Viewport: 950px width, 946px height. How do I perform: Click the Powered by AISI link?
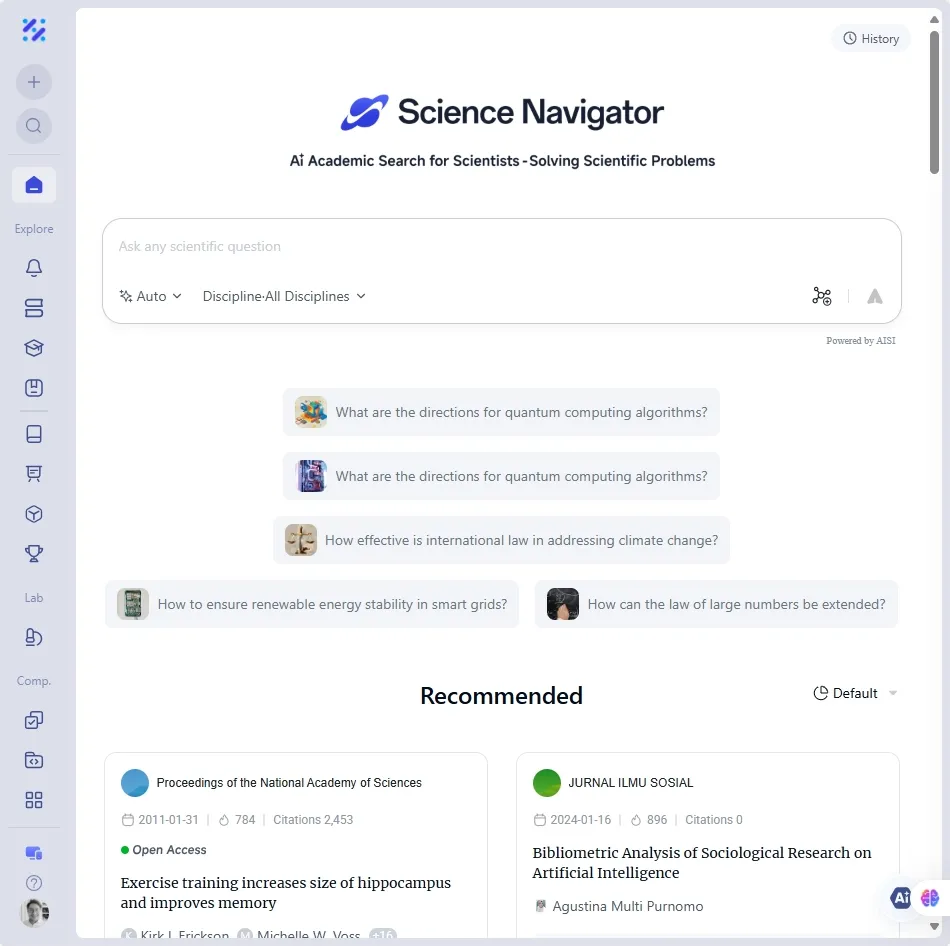click(861, 340)
